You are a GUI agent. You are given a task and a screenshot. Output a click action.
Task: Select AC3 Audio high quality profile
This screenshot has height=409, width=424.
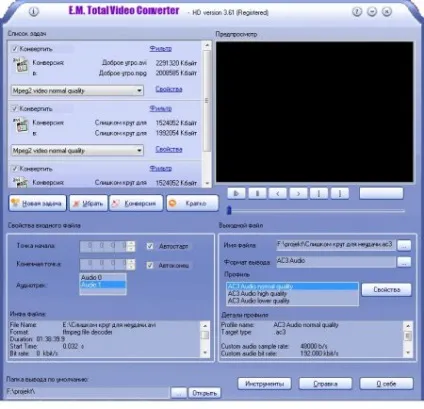(292, 294)
